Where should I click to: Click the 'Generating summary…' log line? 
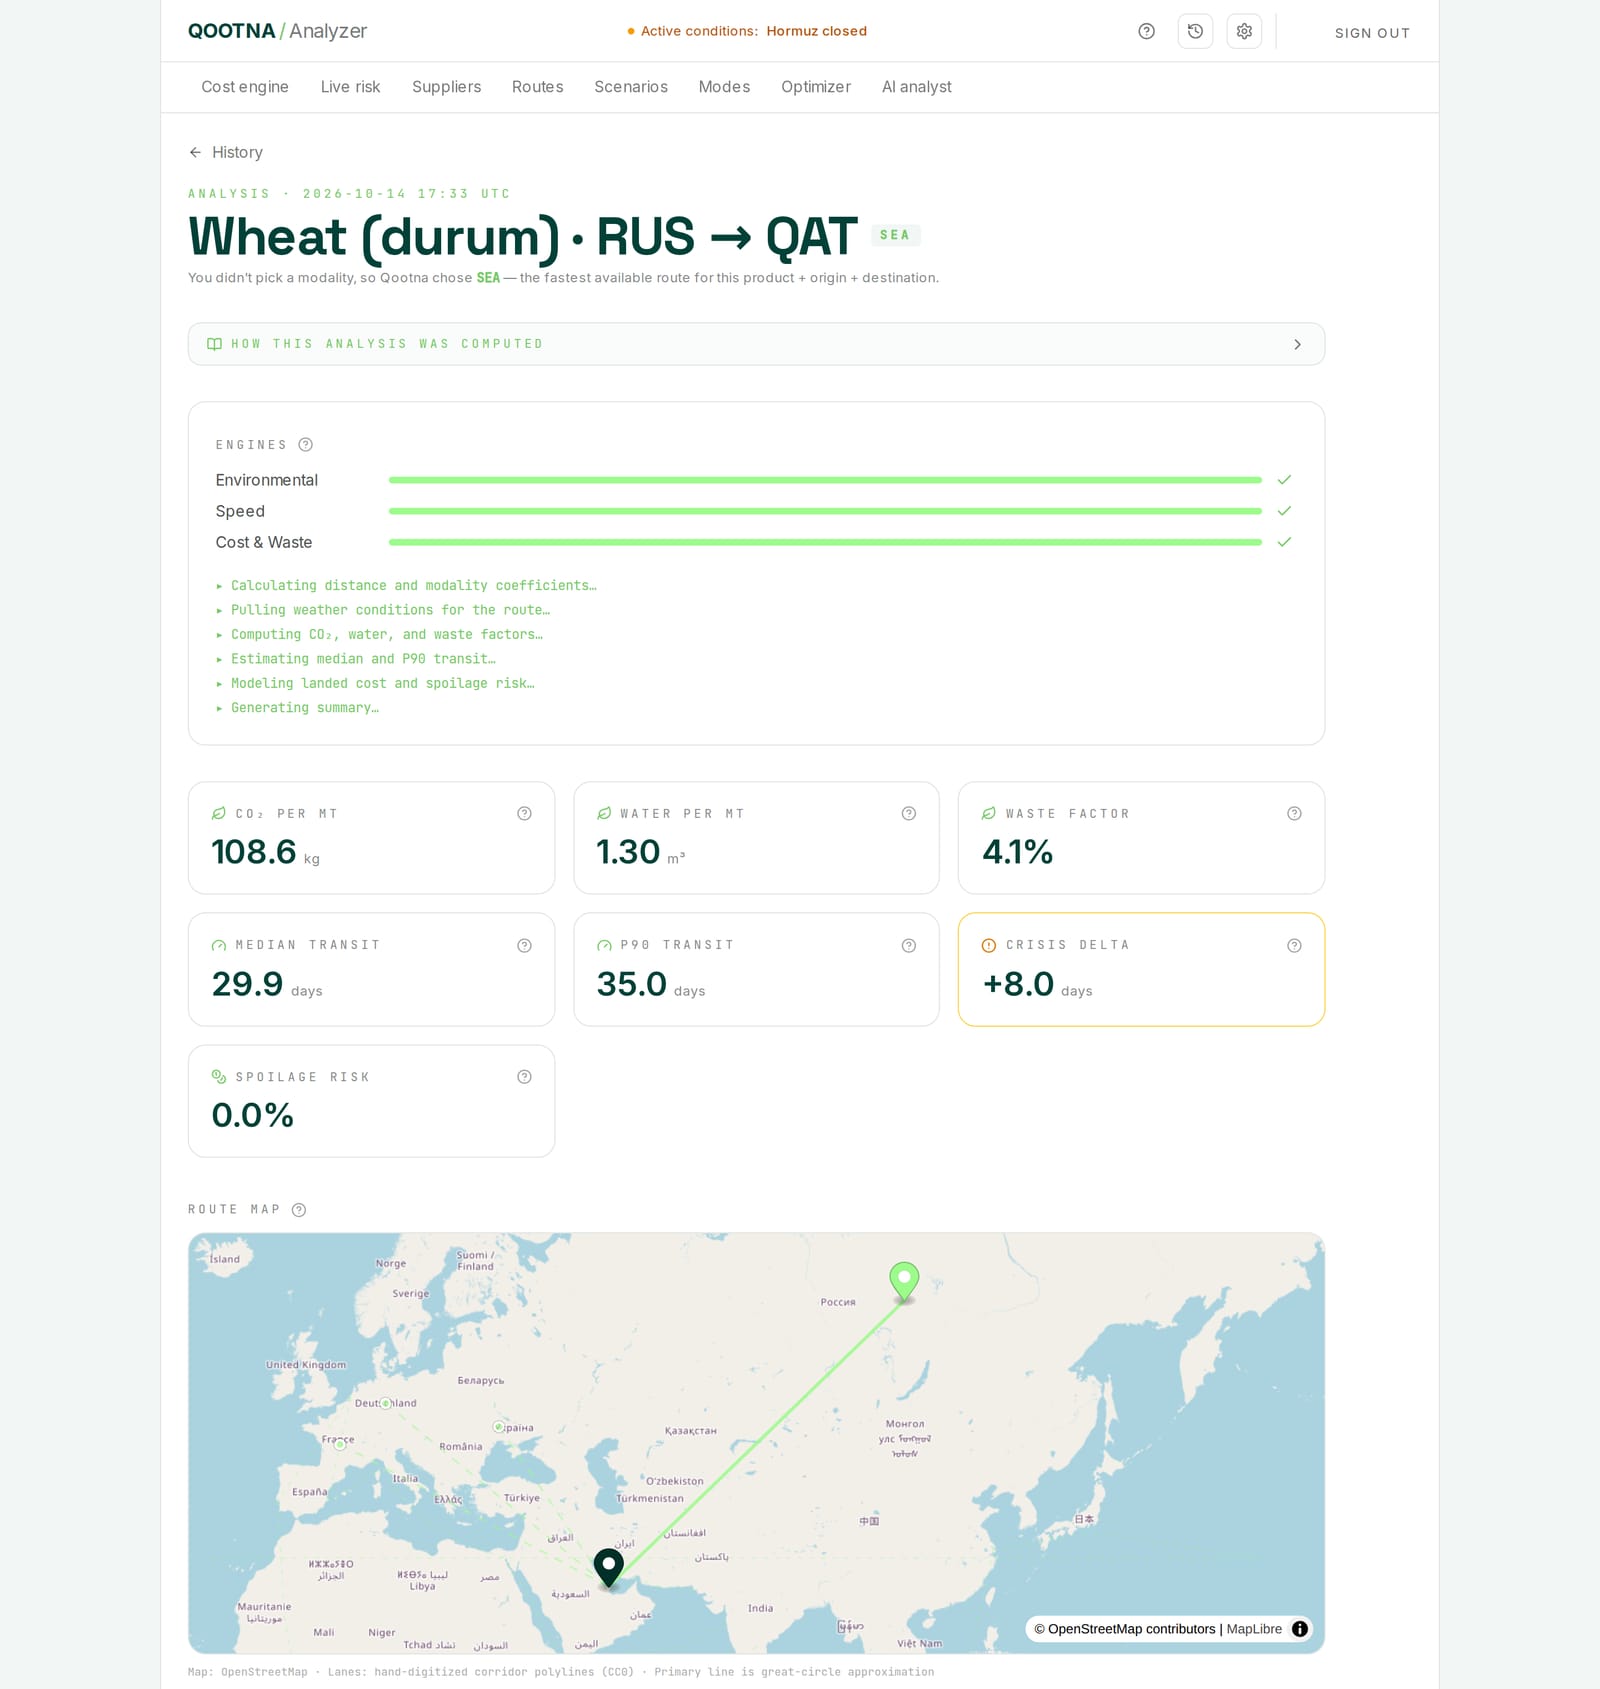pos(304,708)
